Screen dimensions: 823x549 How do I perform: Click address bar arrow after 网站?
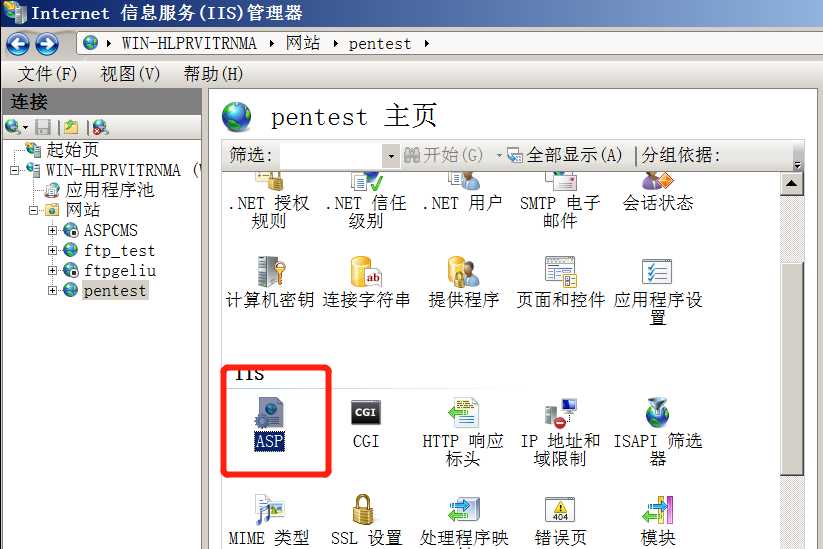coord(335,44)
